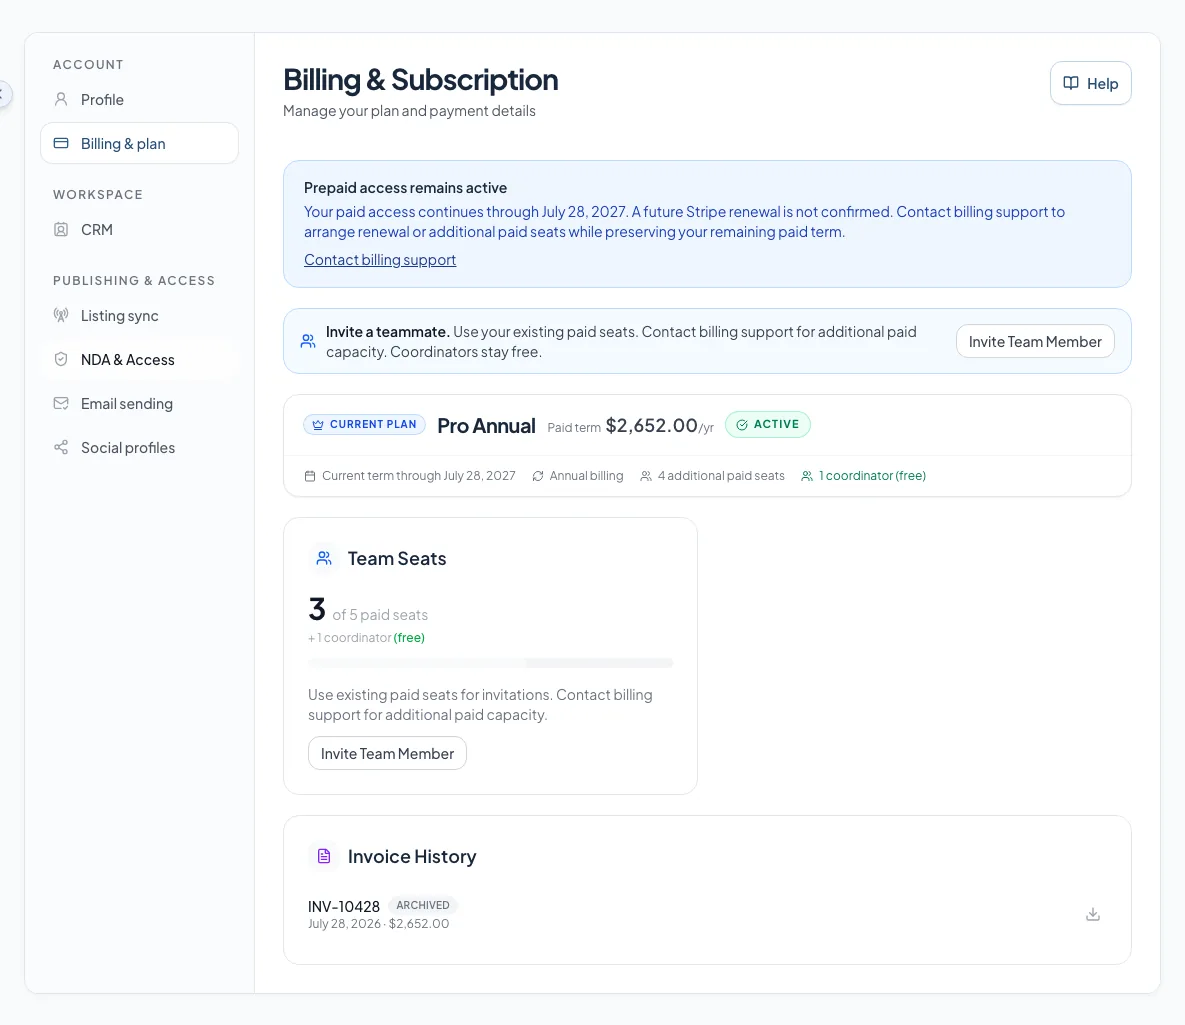
Task: Click "4 additional paid seats" text
Action: (721, 476)
